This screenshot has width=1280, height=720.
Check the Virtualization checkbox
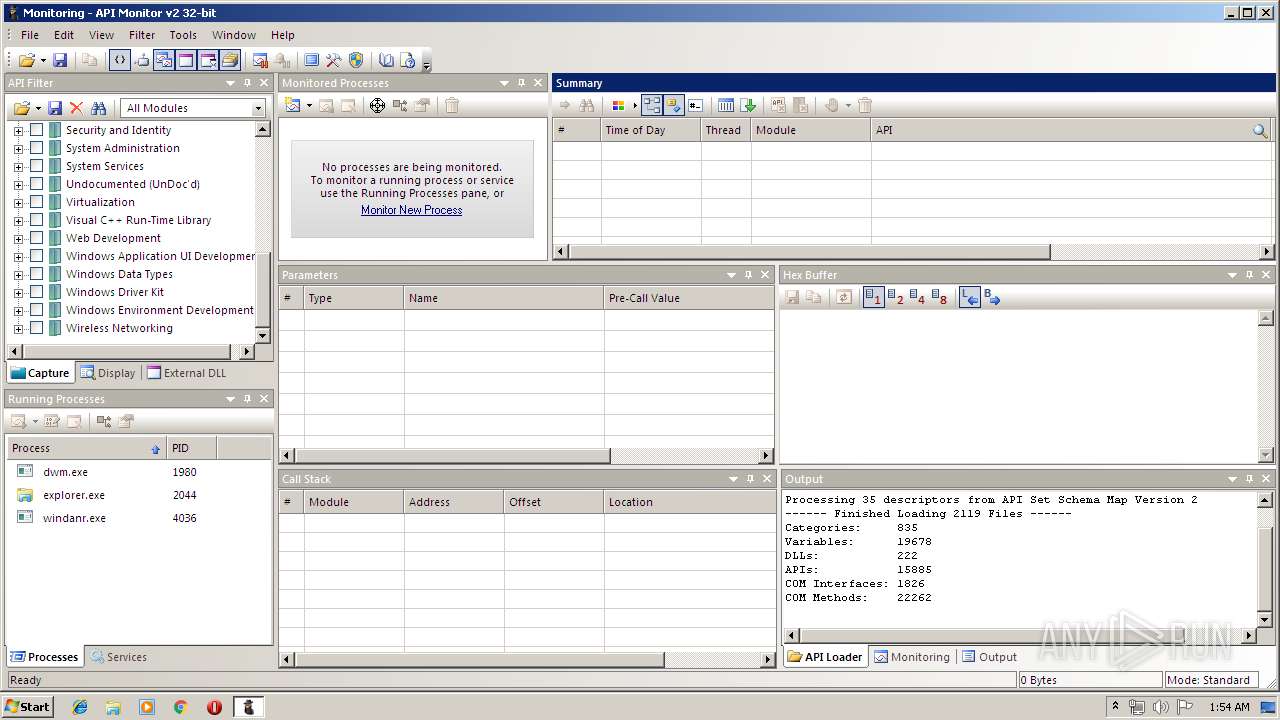(36, 202)
